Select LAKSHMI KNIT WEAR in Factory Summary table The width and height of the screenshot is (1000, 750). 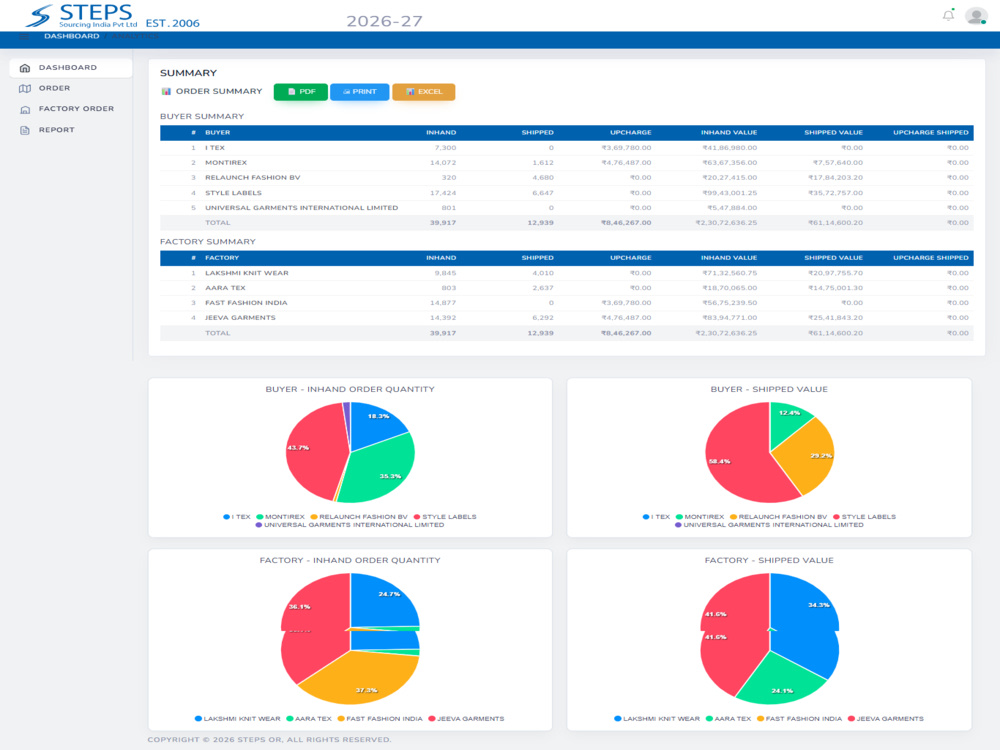(247, 273)
